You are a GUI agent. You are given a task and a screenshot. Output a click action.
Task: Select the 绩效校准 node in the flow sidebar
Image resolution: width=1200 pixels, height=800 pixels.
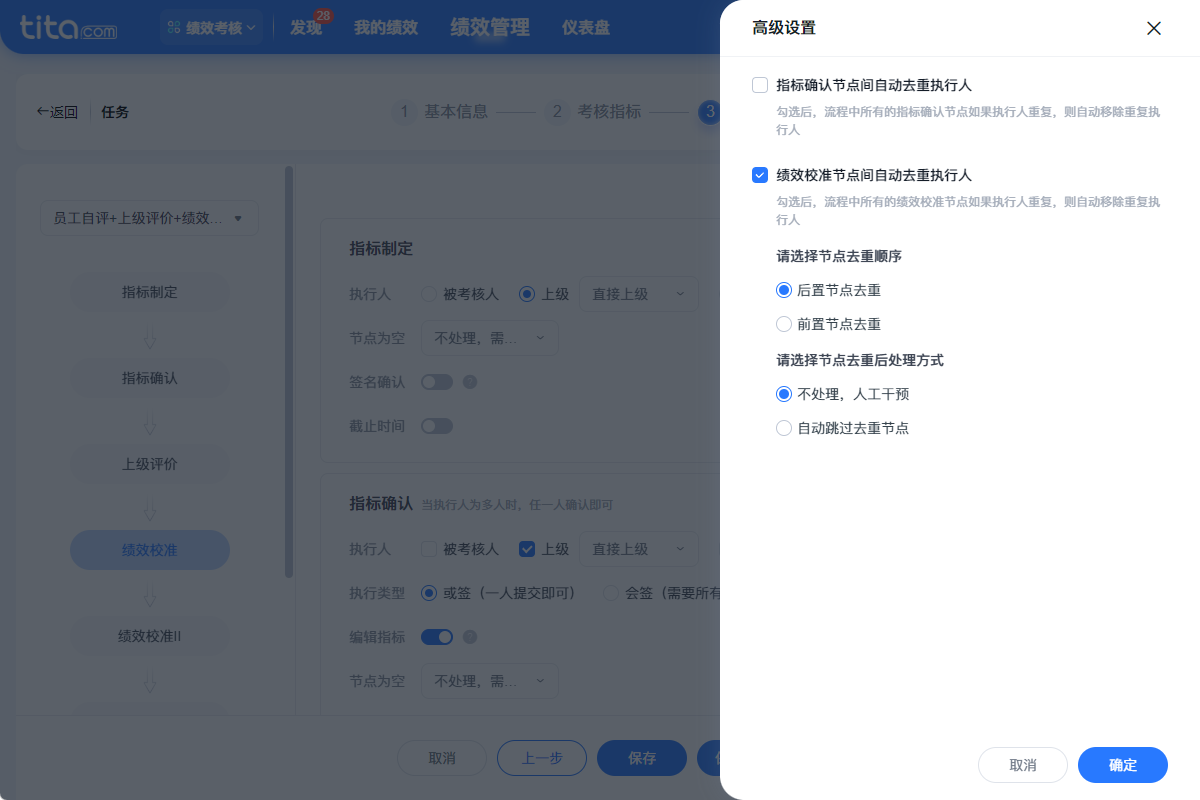coord(149,550)
